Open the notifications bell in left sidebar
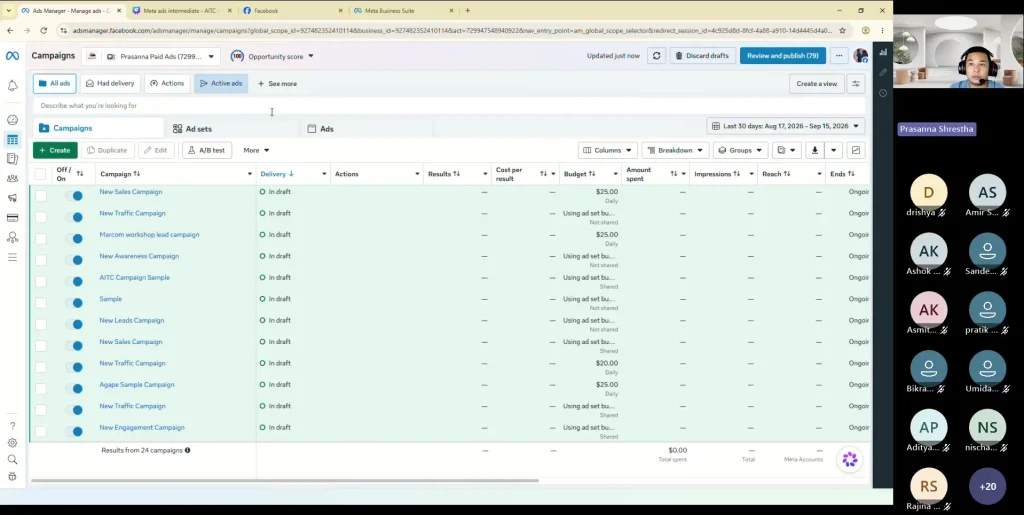Screen dimensions: 1024x515 12,86
